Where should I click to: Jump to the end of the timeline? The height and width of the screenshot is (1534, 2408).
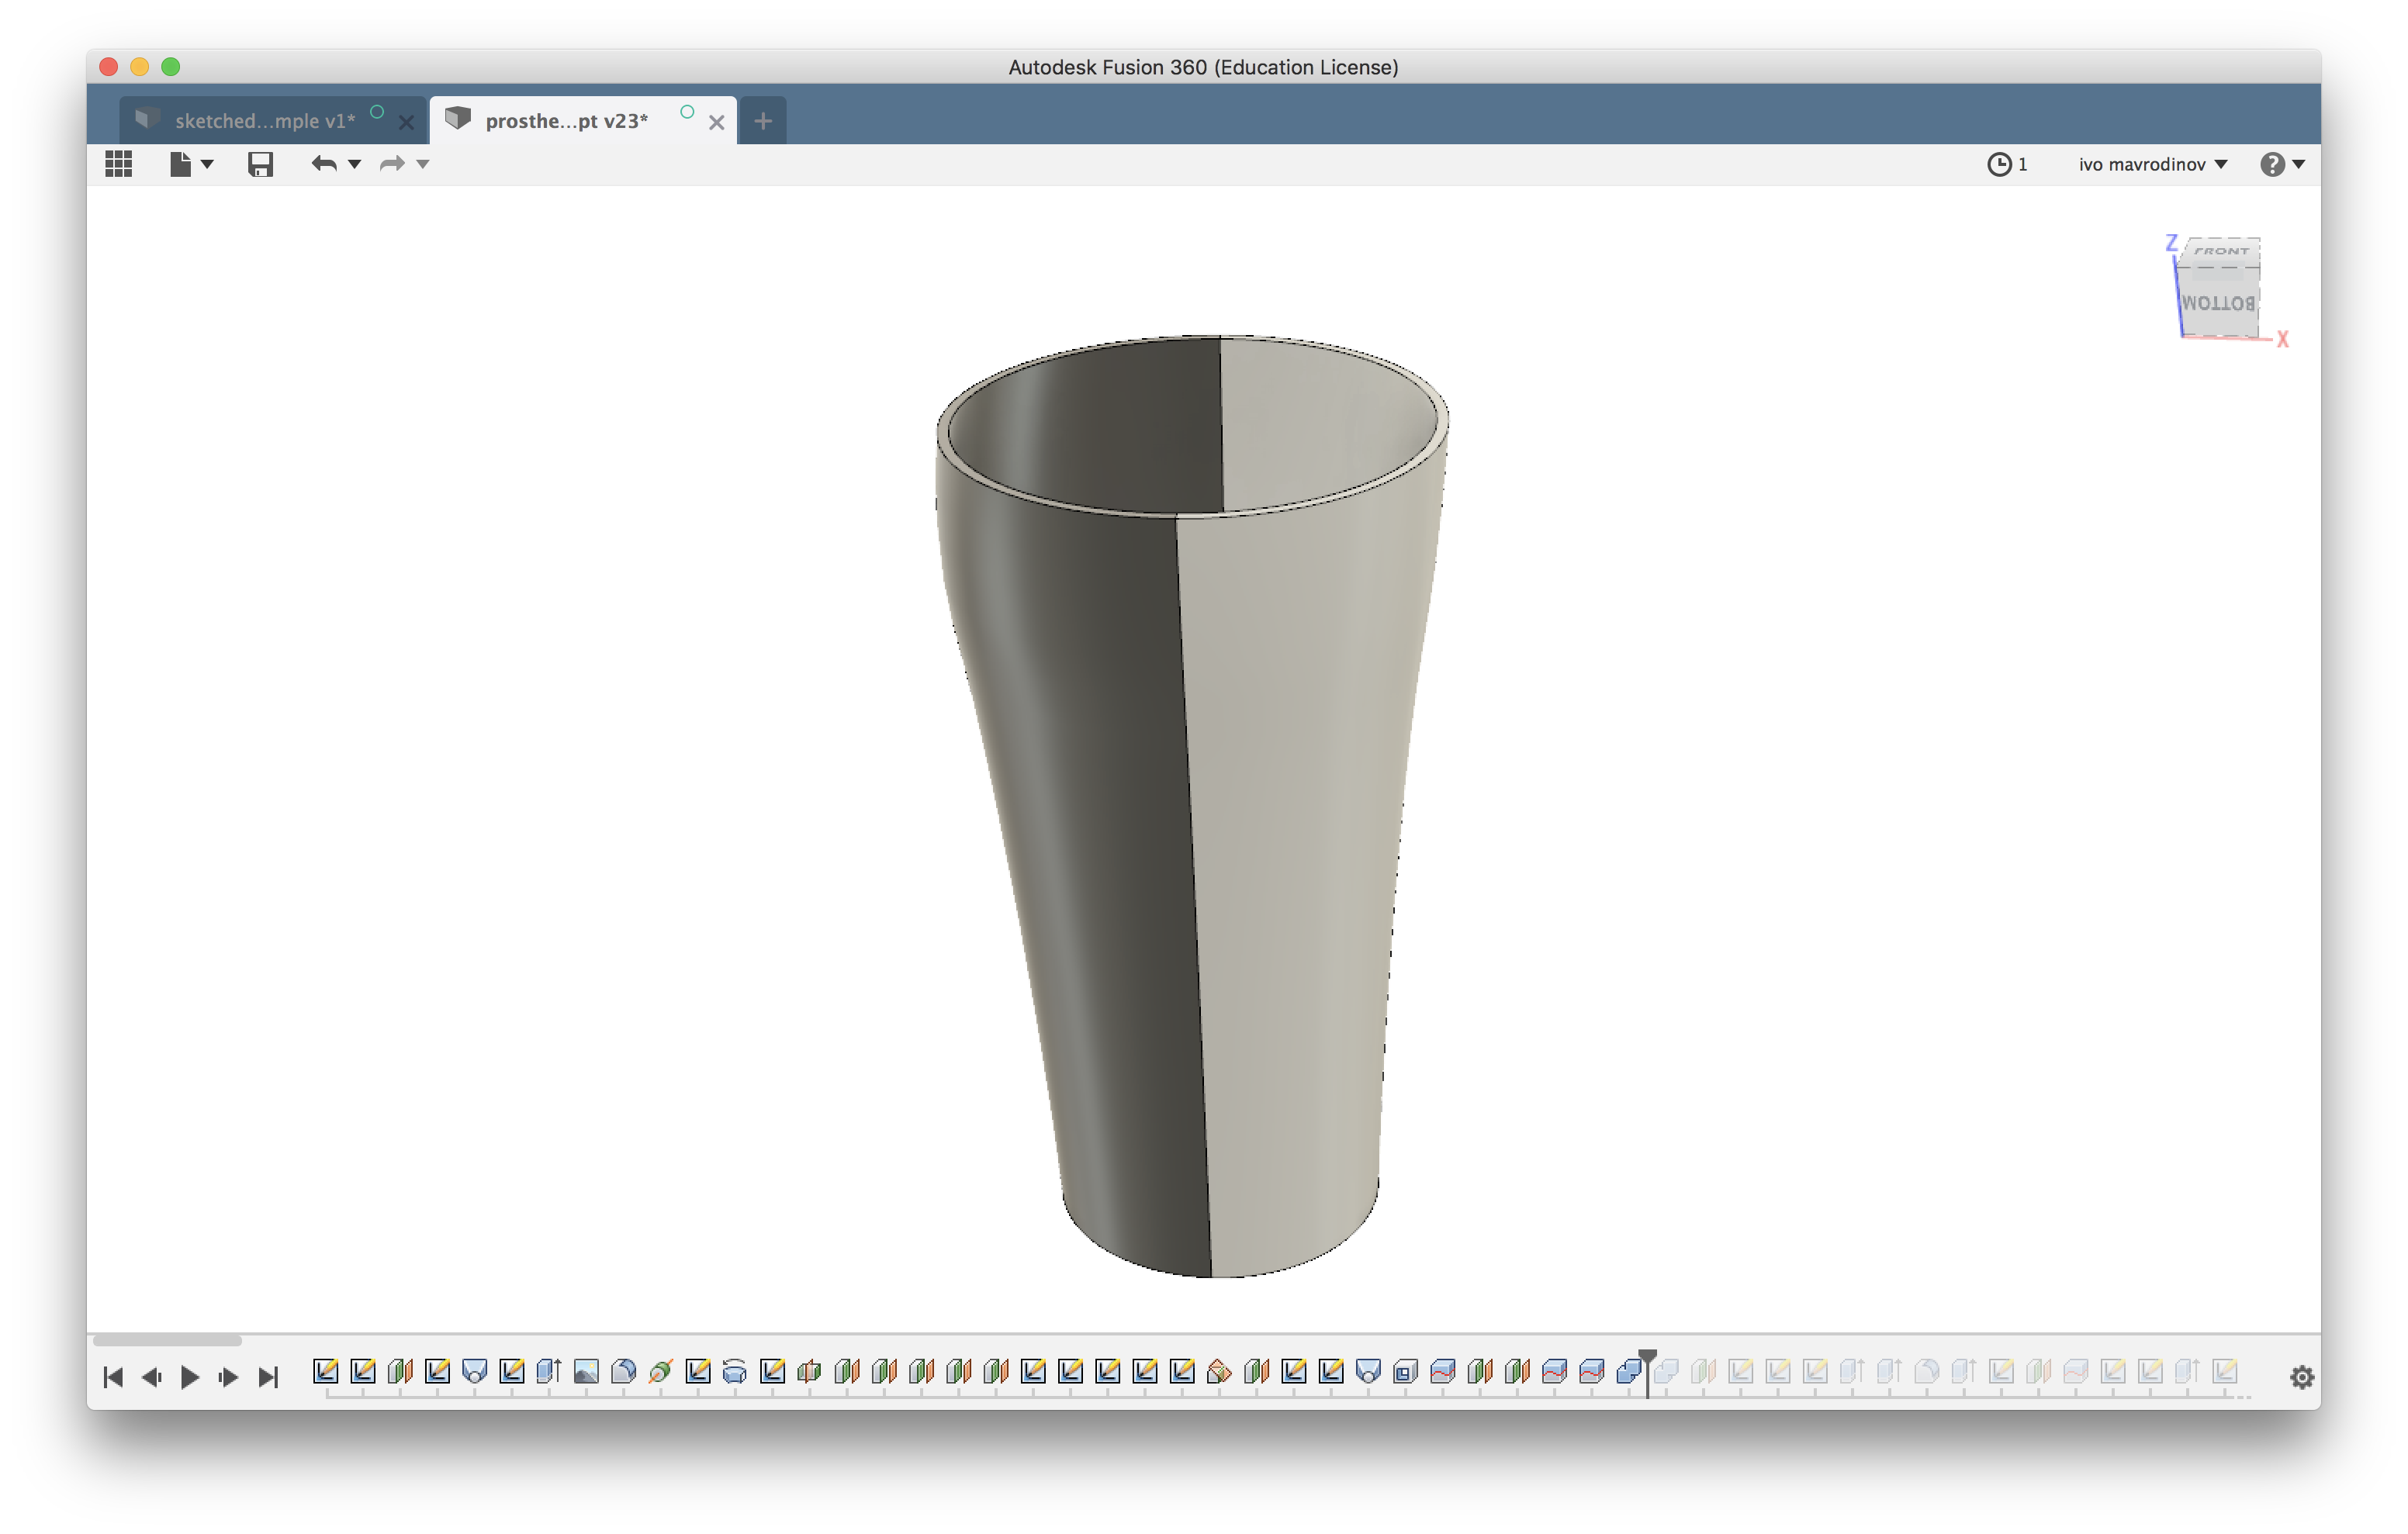pos(267,1377)
